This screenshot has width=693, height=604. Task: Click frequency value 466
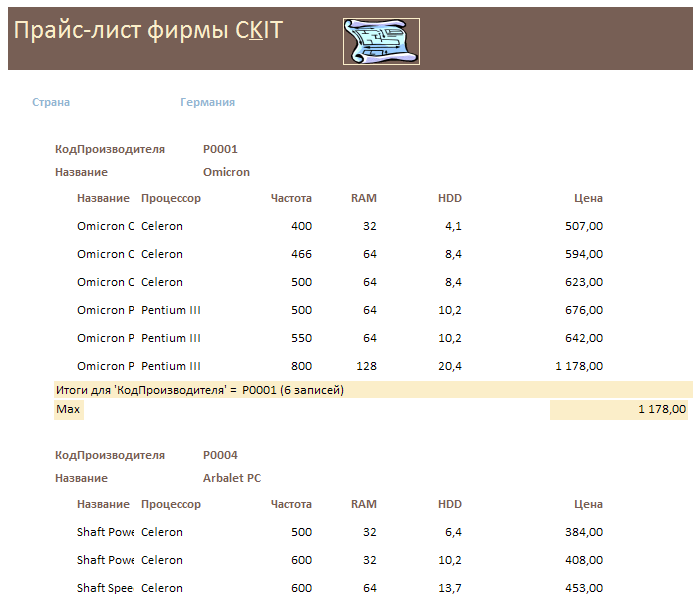coord(301,254)
